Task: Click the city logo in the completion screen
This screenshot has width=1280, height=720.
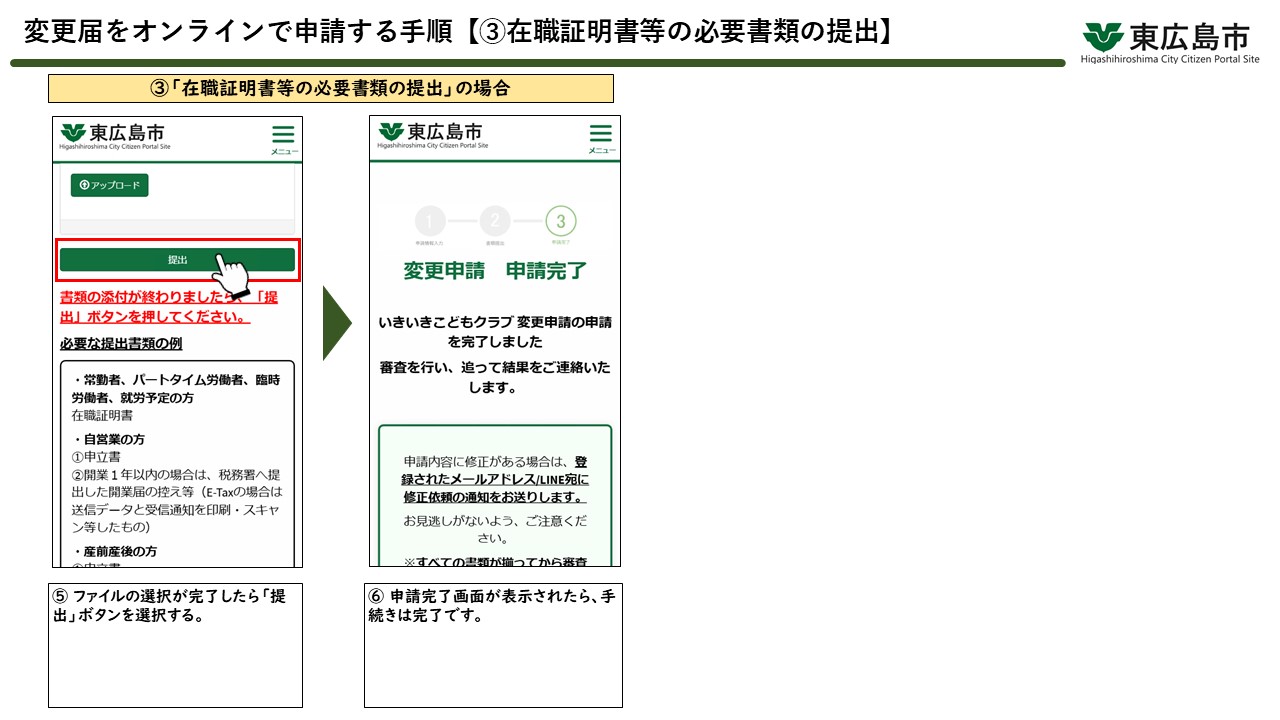Action: (432, 134)
